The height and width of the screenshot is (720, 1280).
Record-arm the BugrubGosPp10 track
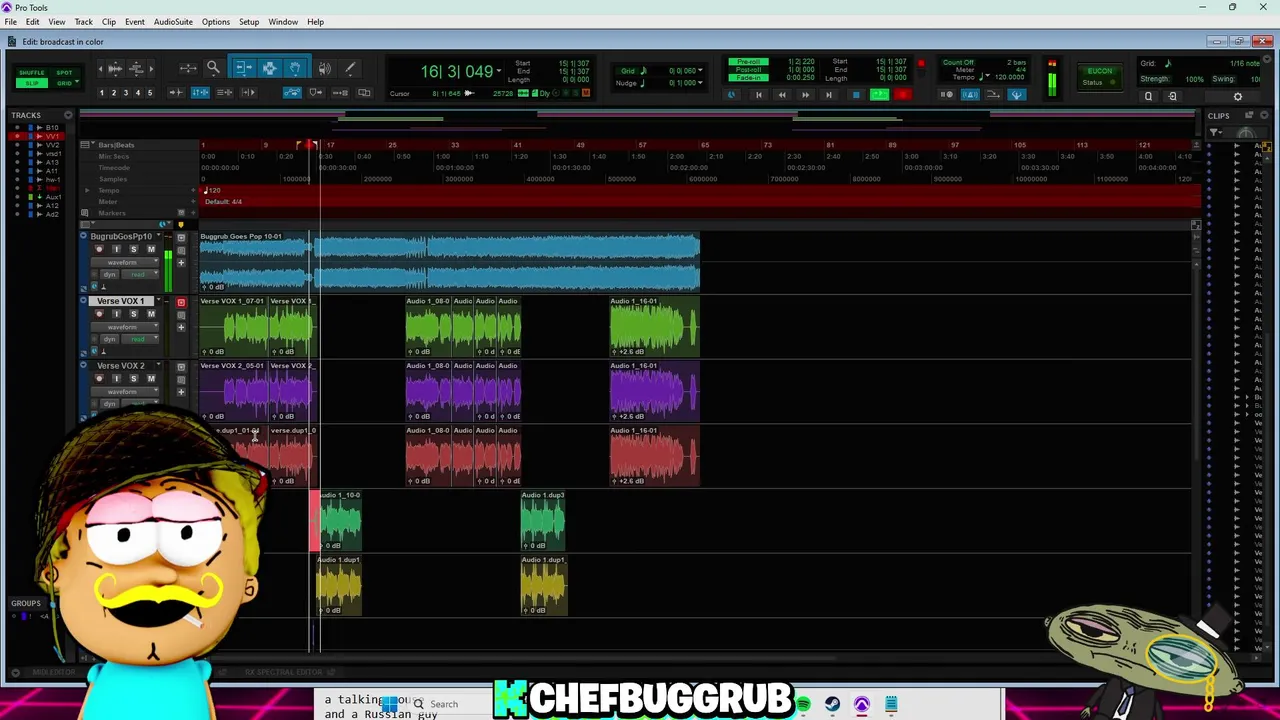[x=98, y=249]
